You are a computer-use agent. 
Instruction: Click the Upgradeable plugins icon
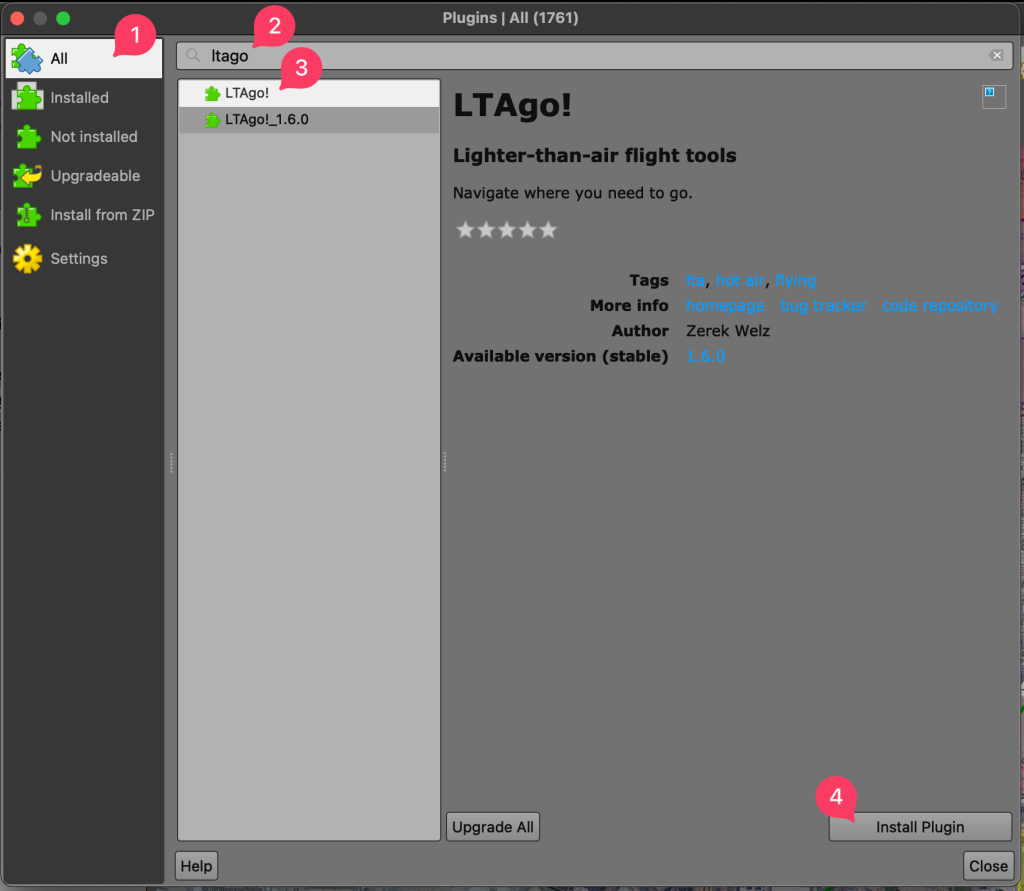coord(27,176)
